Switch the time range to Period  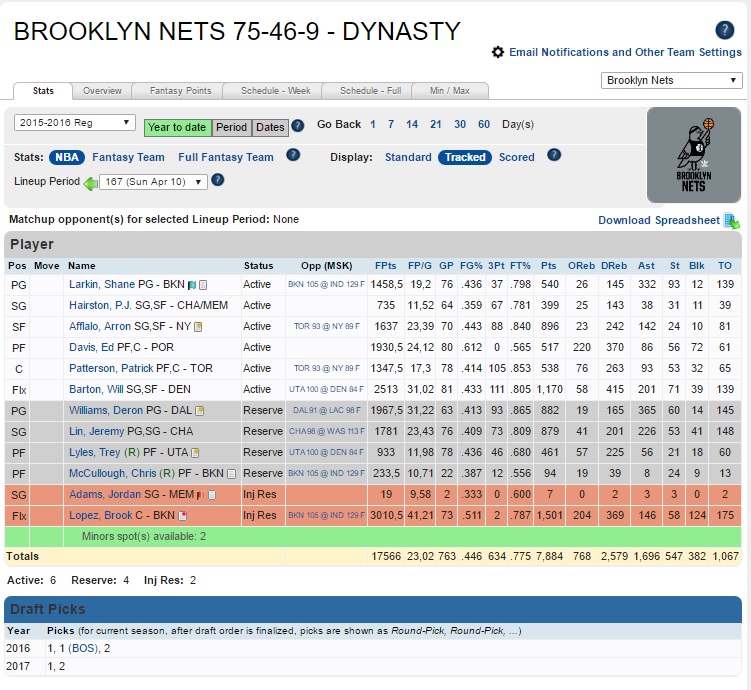pyautogui.click(x=231, y=127)
